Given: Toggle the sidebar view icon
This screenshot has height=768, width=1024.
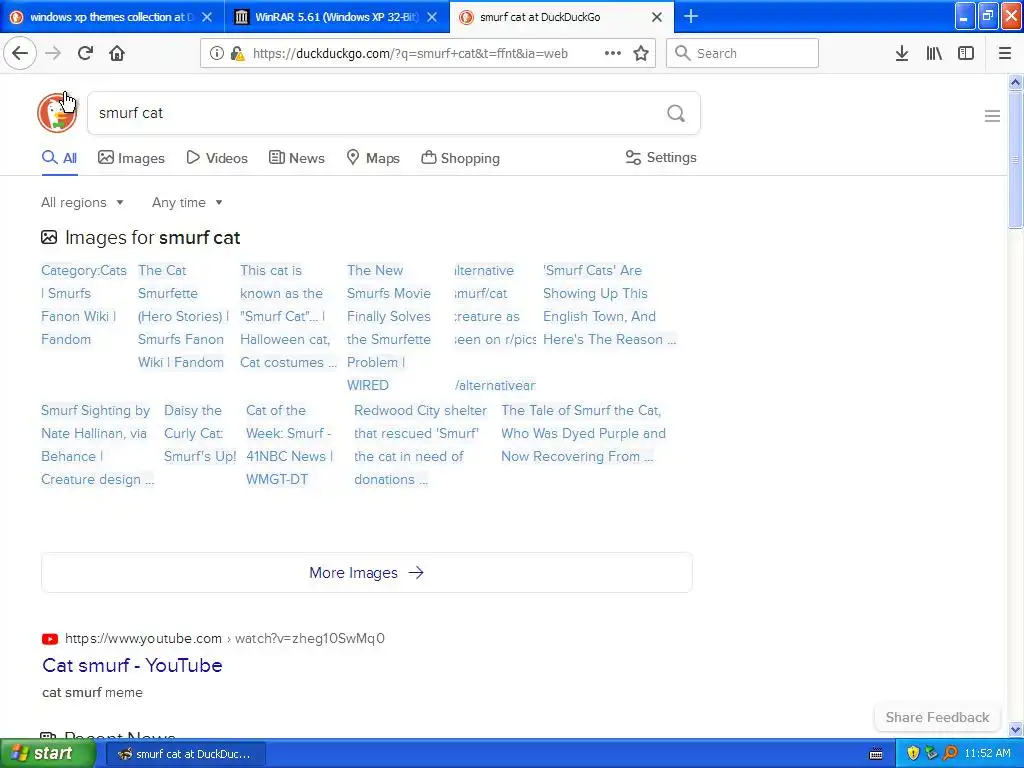Looking at the screenshot, I should point(966,53).
